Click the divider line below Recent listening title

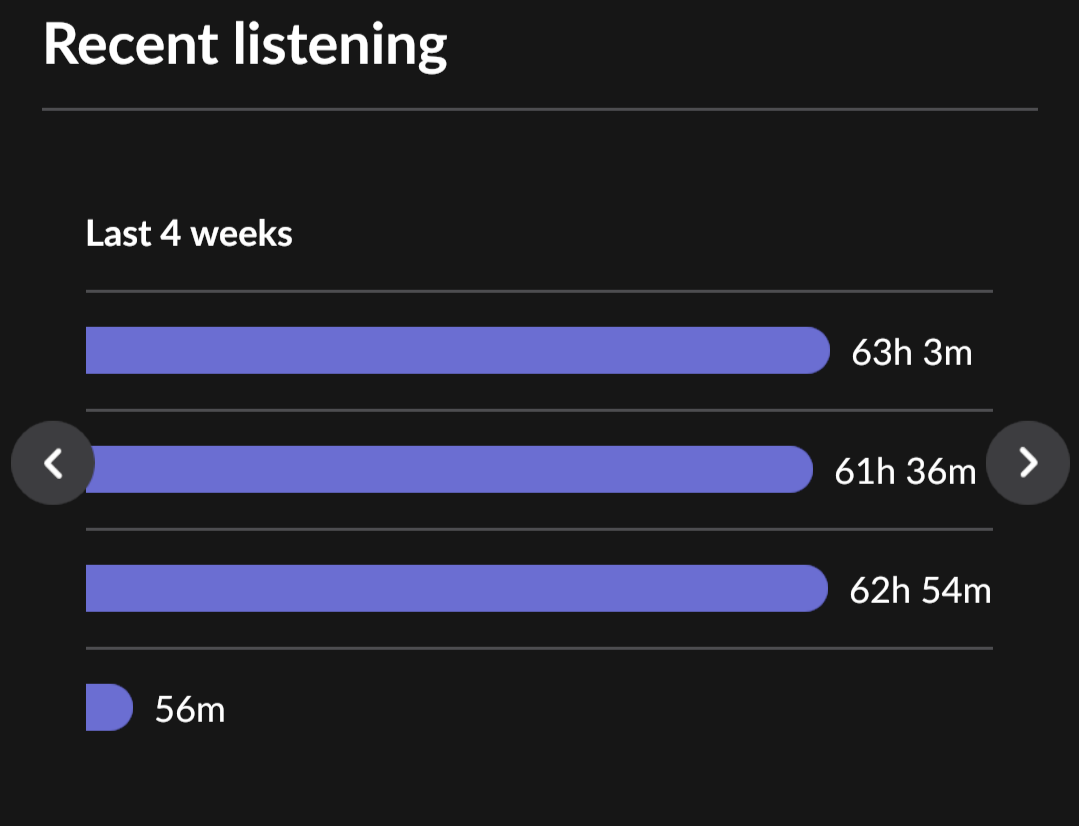tap(540, 109)
